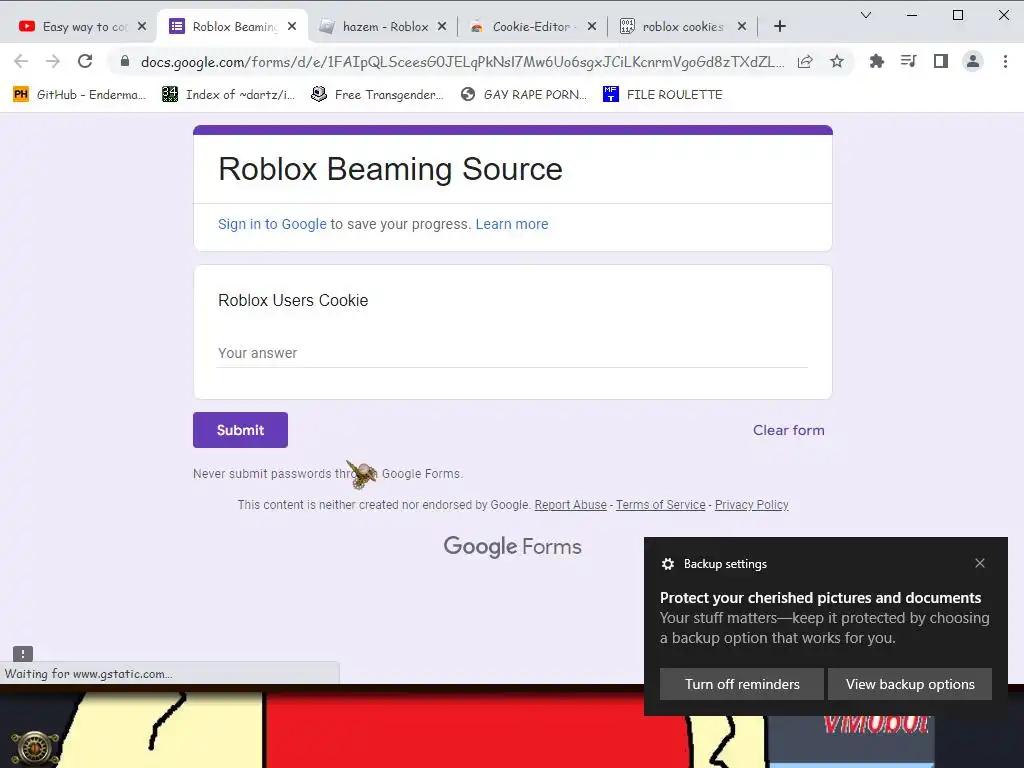Screen dimensions: 1024x768
Task: Open Privacy Policy link
Action: 752,505
